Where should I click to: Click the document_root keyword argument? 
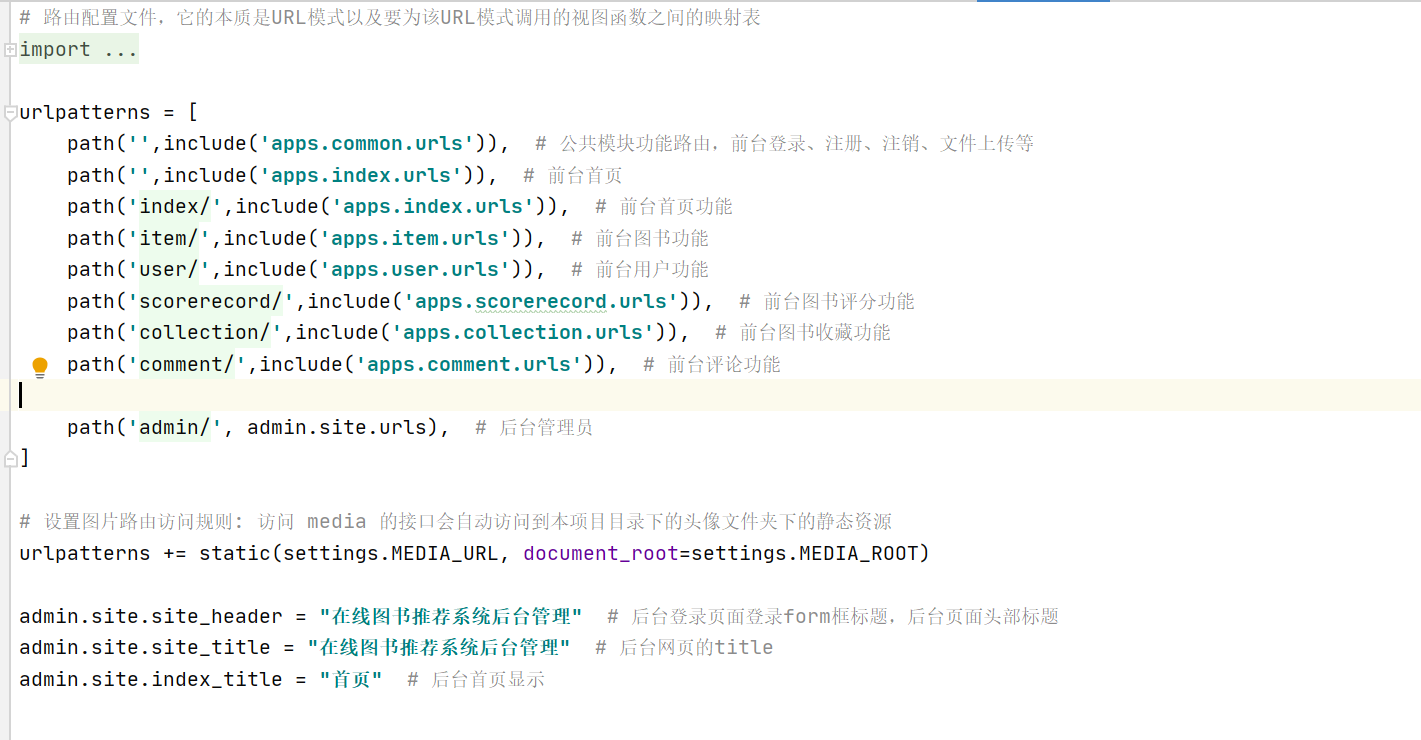coord(601,553)
